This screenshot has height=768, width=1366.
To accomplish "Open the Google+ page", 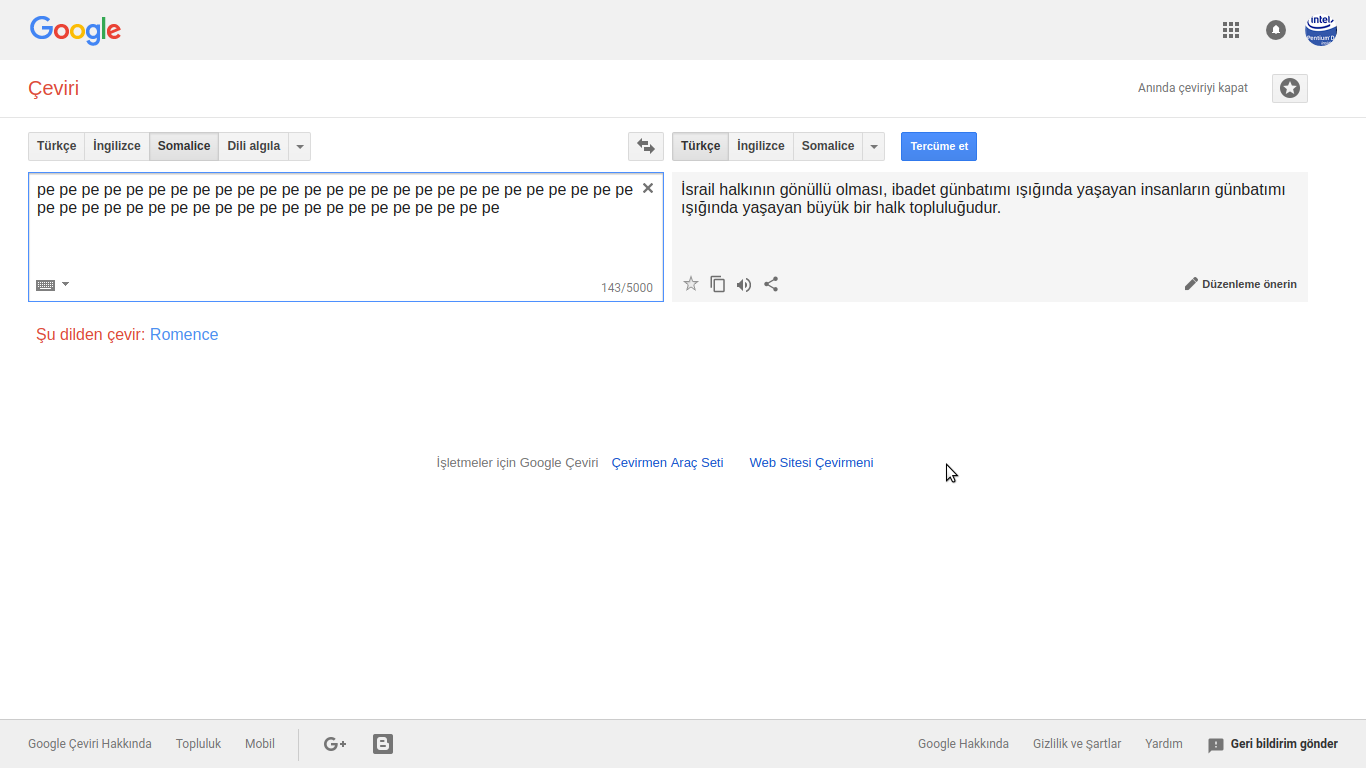I will point(335,743).
